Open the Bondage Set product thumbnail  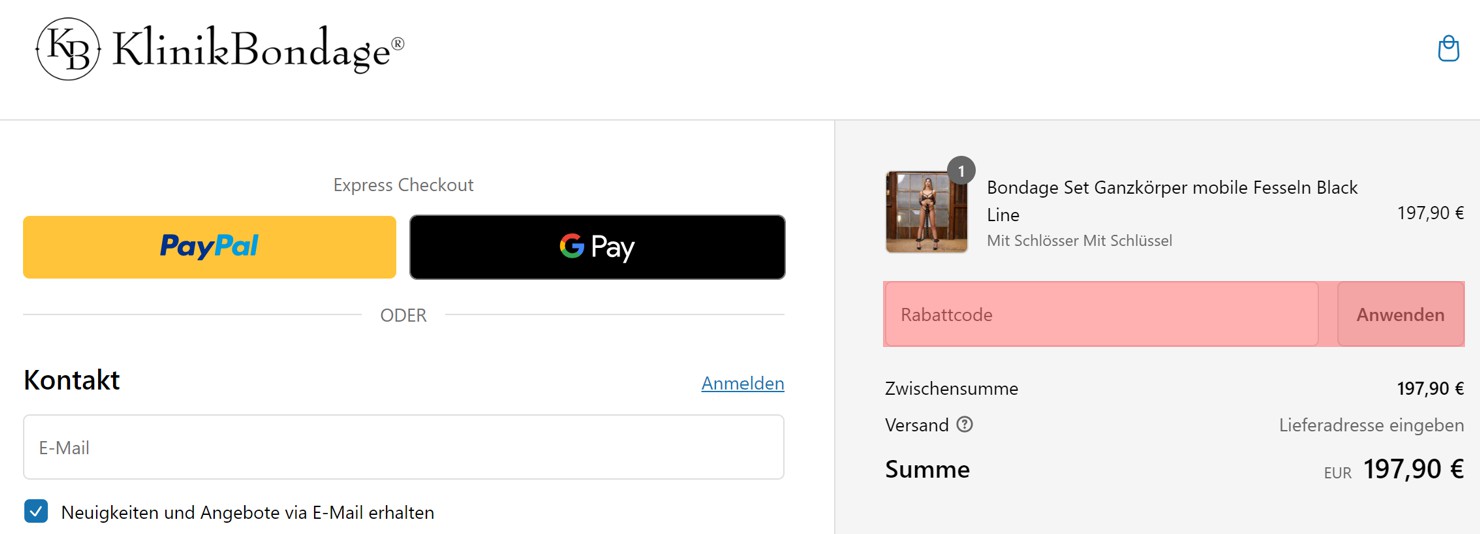click(926, 212)
